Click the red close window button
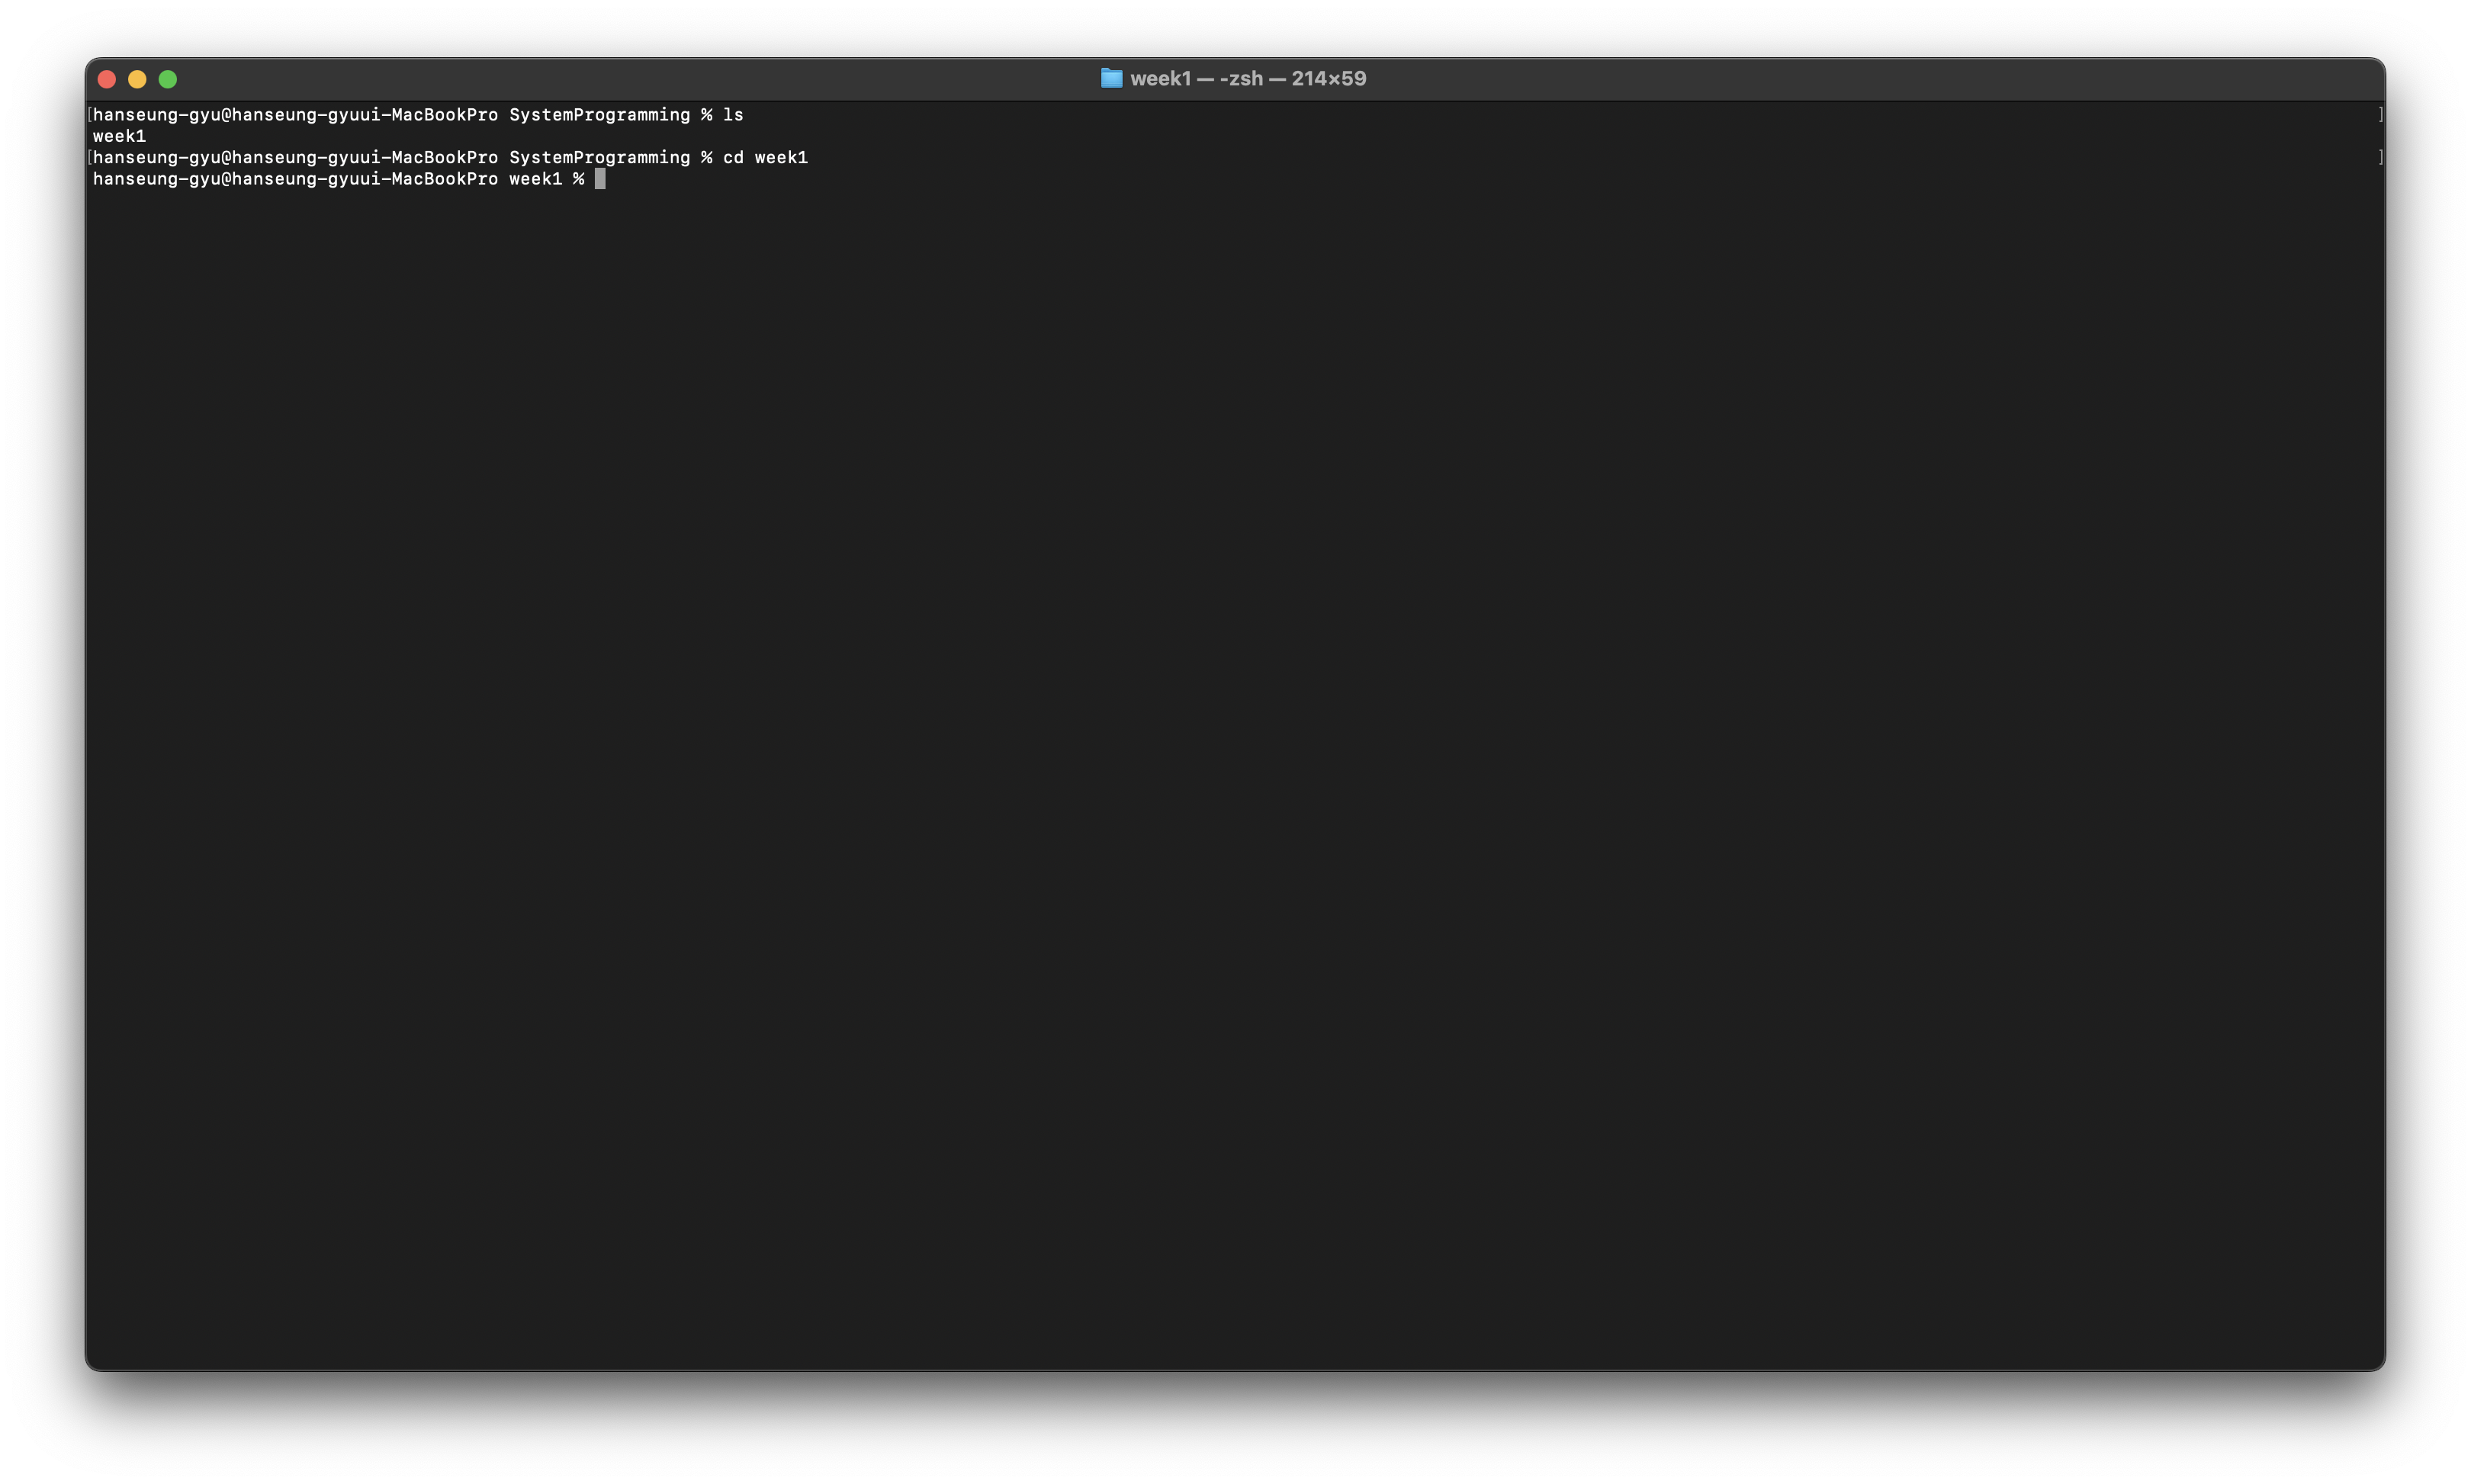This screenshot has height=1484, width=2471. [107, 79]
